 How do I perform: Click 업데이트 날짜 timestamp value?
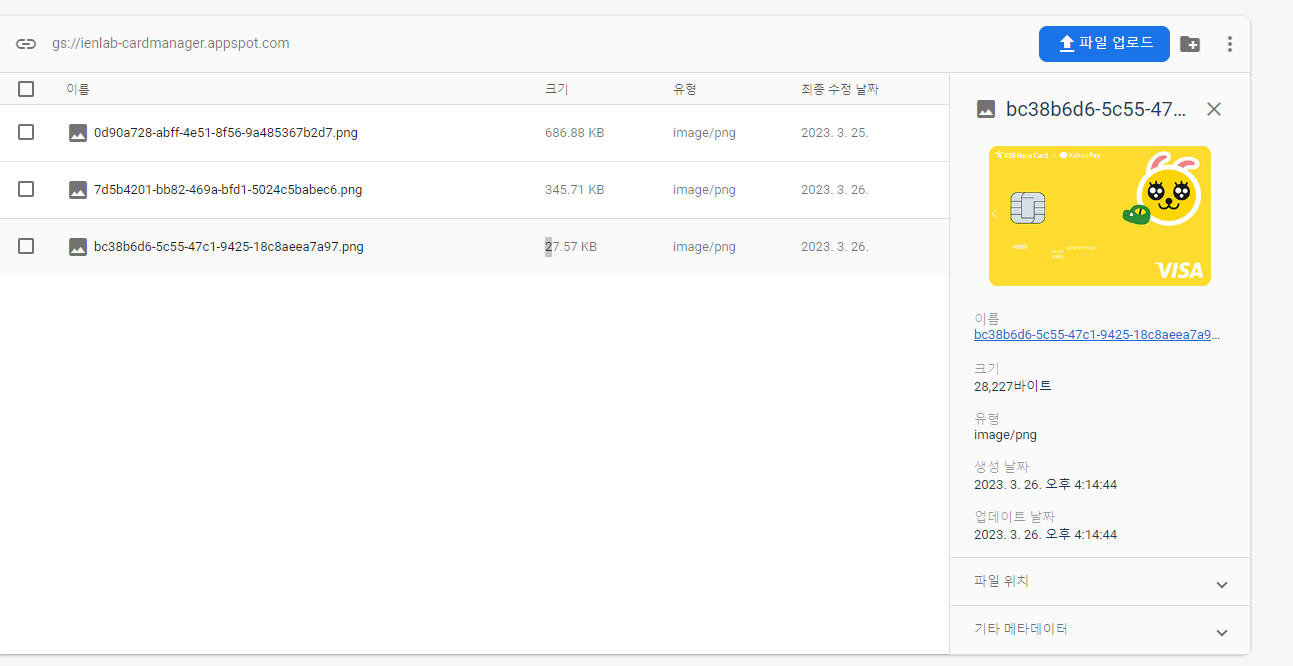click(1045, 535)
